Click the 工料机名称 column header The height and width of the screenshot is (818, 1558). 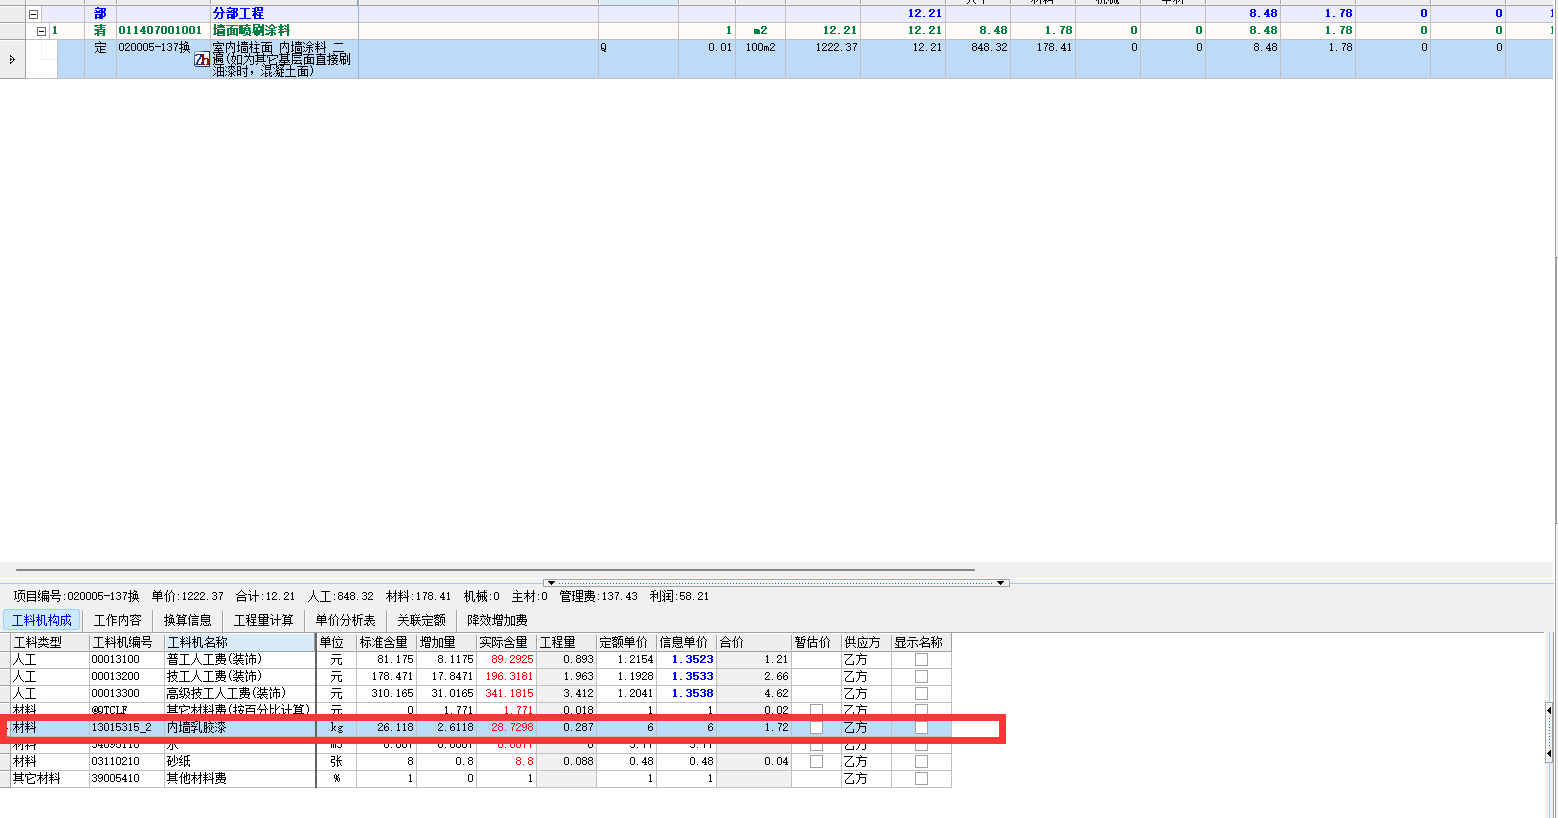[240, 642]
